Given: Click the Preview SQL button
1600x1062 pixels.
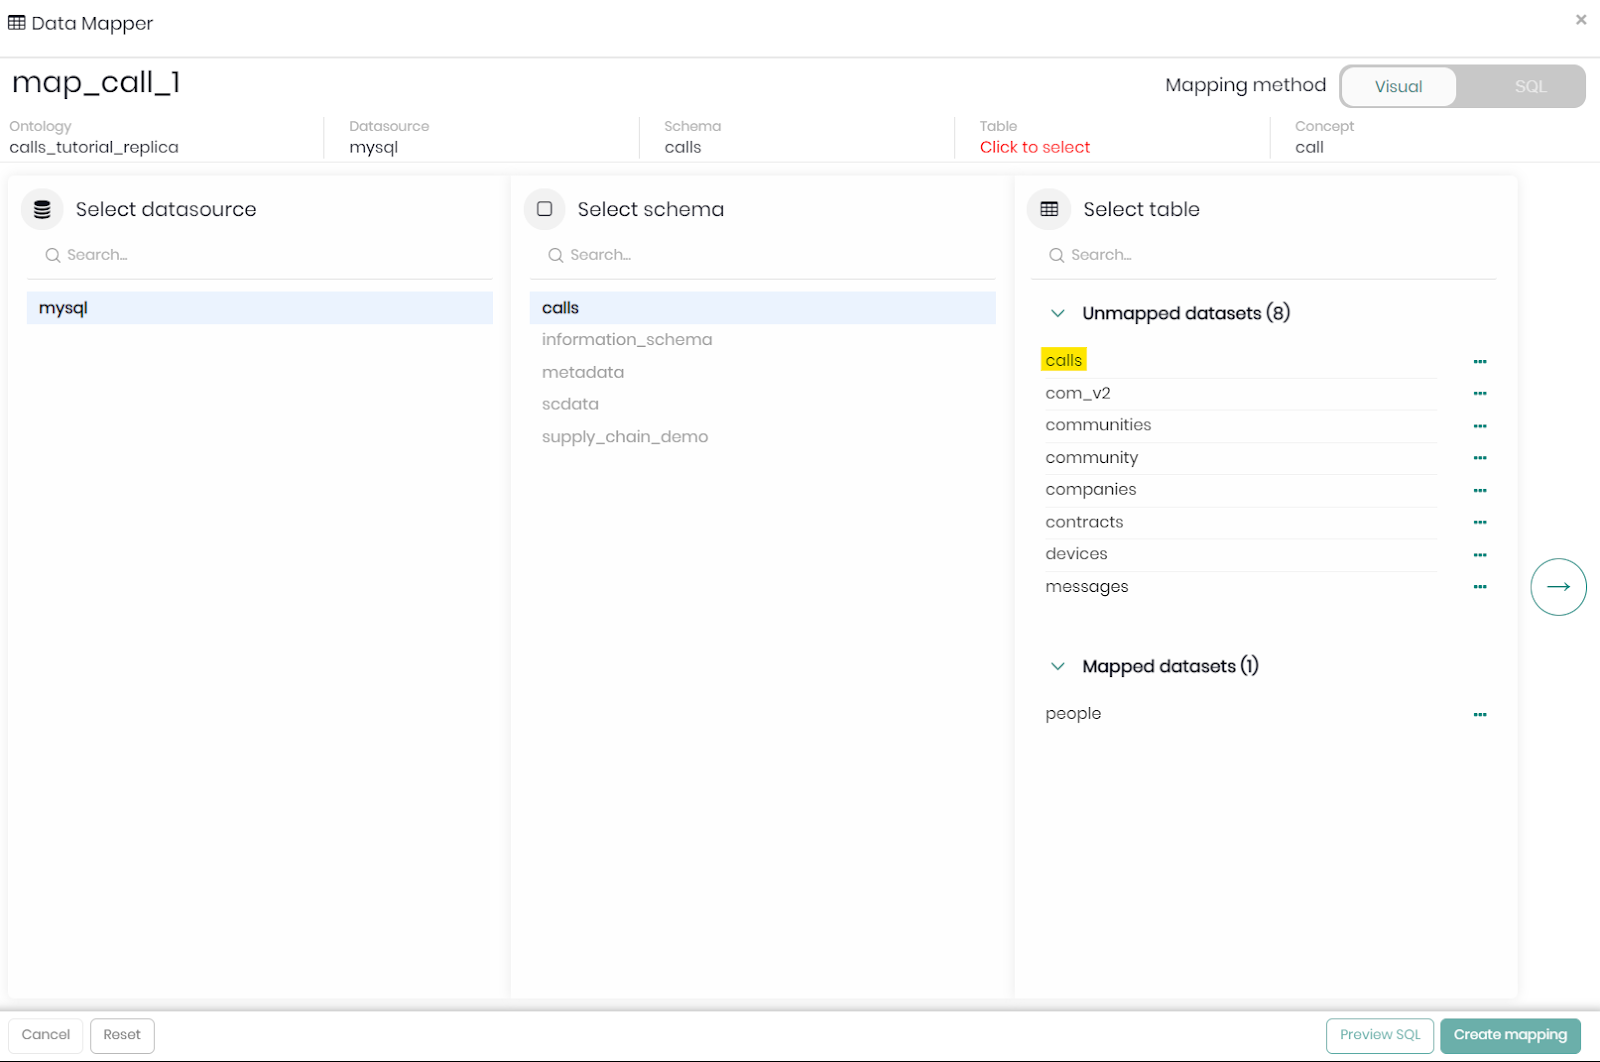Looking at the screenshot, I should coord(1379,1035).
